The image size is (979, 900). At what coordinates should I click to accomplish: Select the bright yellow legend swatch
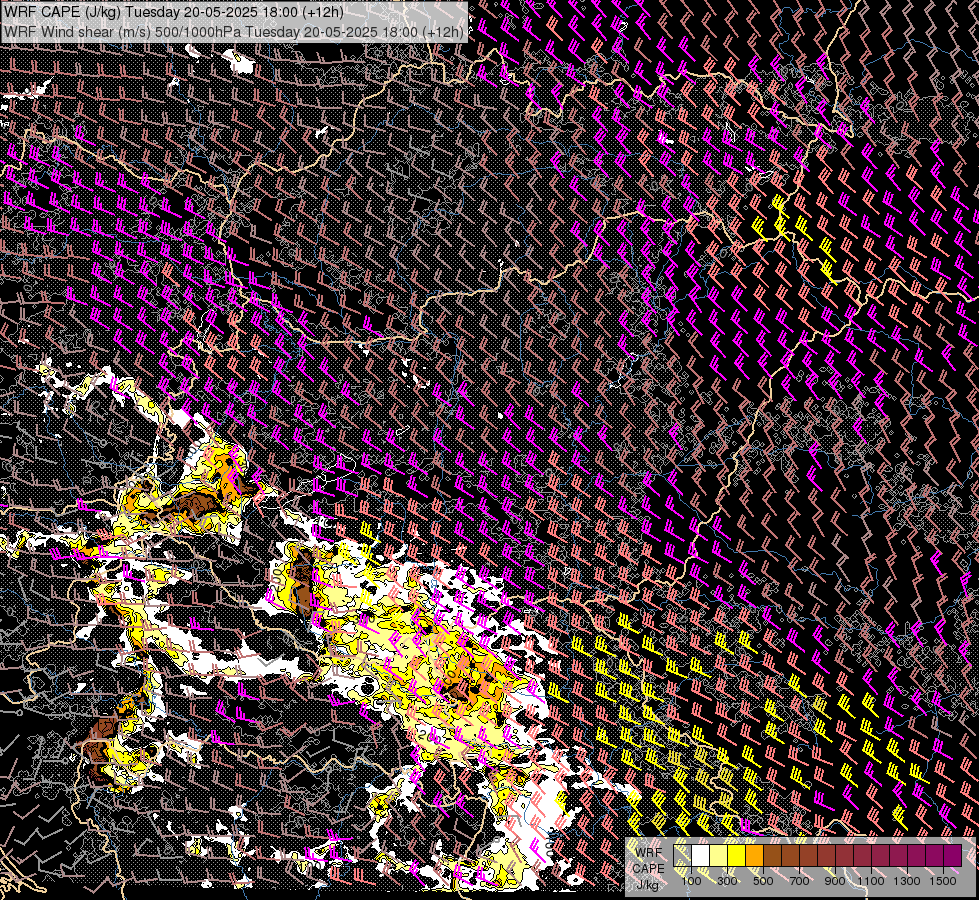pos(737,855)
